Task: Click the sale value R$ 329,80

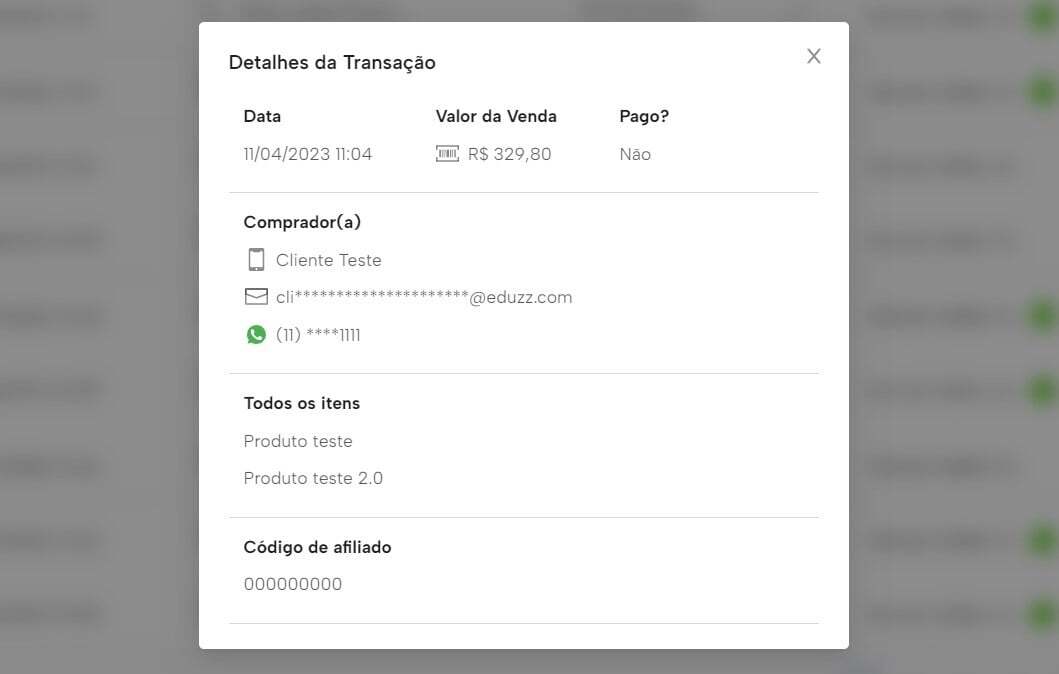Action: click(509, 154)
